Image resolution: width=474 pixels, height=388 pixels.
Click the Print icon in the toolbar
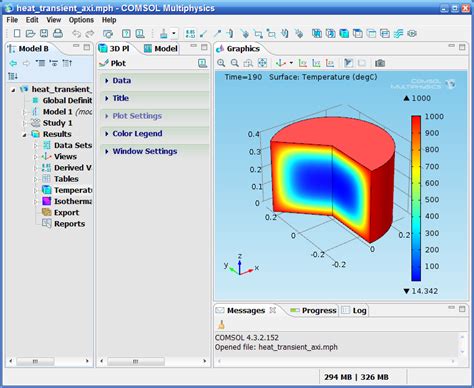(x=58, y=33)
